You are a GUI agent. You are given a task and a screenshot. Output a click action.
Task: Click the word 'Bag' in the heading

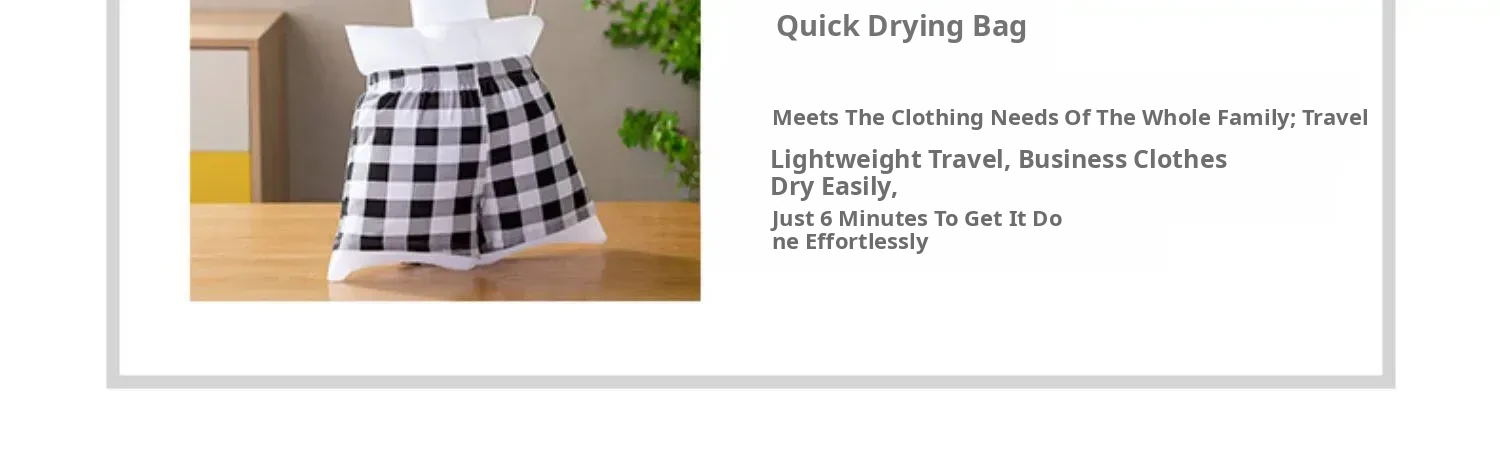click(x=999, y=27)
